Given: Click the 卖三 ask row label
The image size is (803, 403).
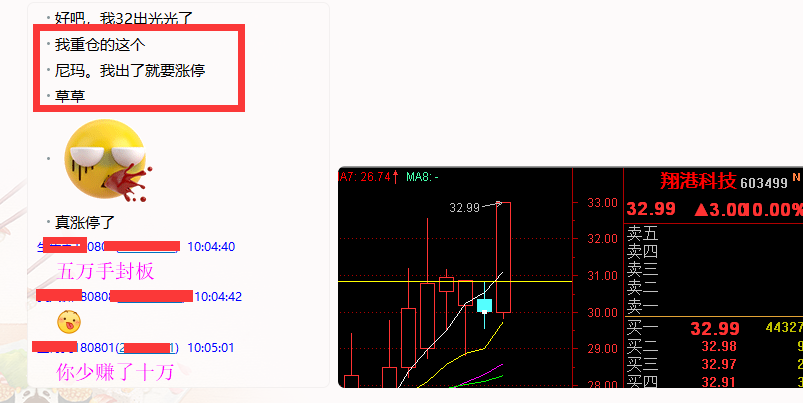Looking at the screenshot, I should 642,270.
